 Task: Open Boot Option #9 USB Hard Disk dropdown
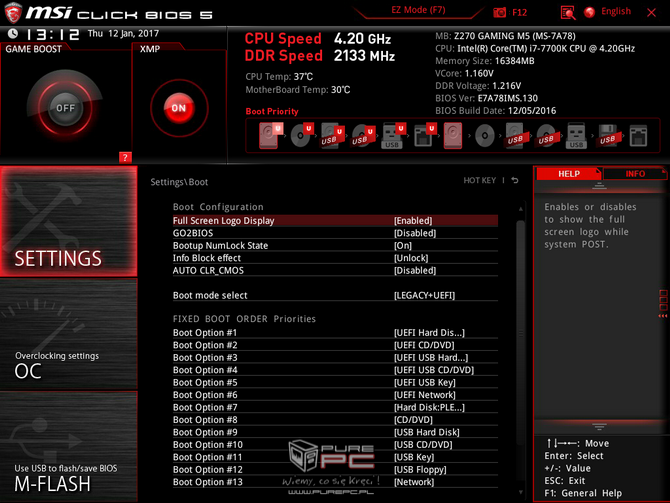426,432
